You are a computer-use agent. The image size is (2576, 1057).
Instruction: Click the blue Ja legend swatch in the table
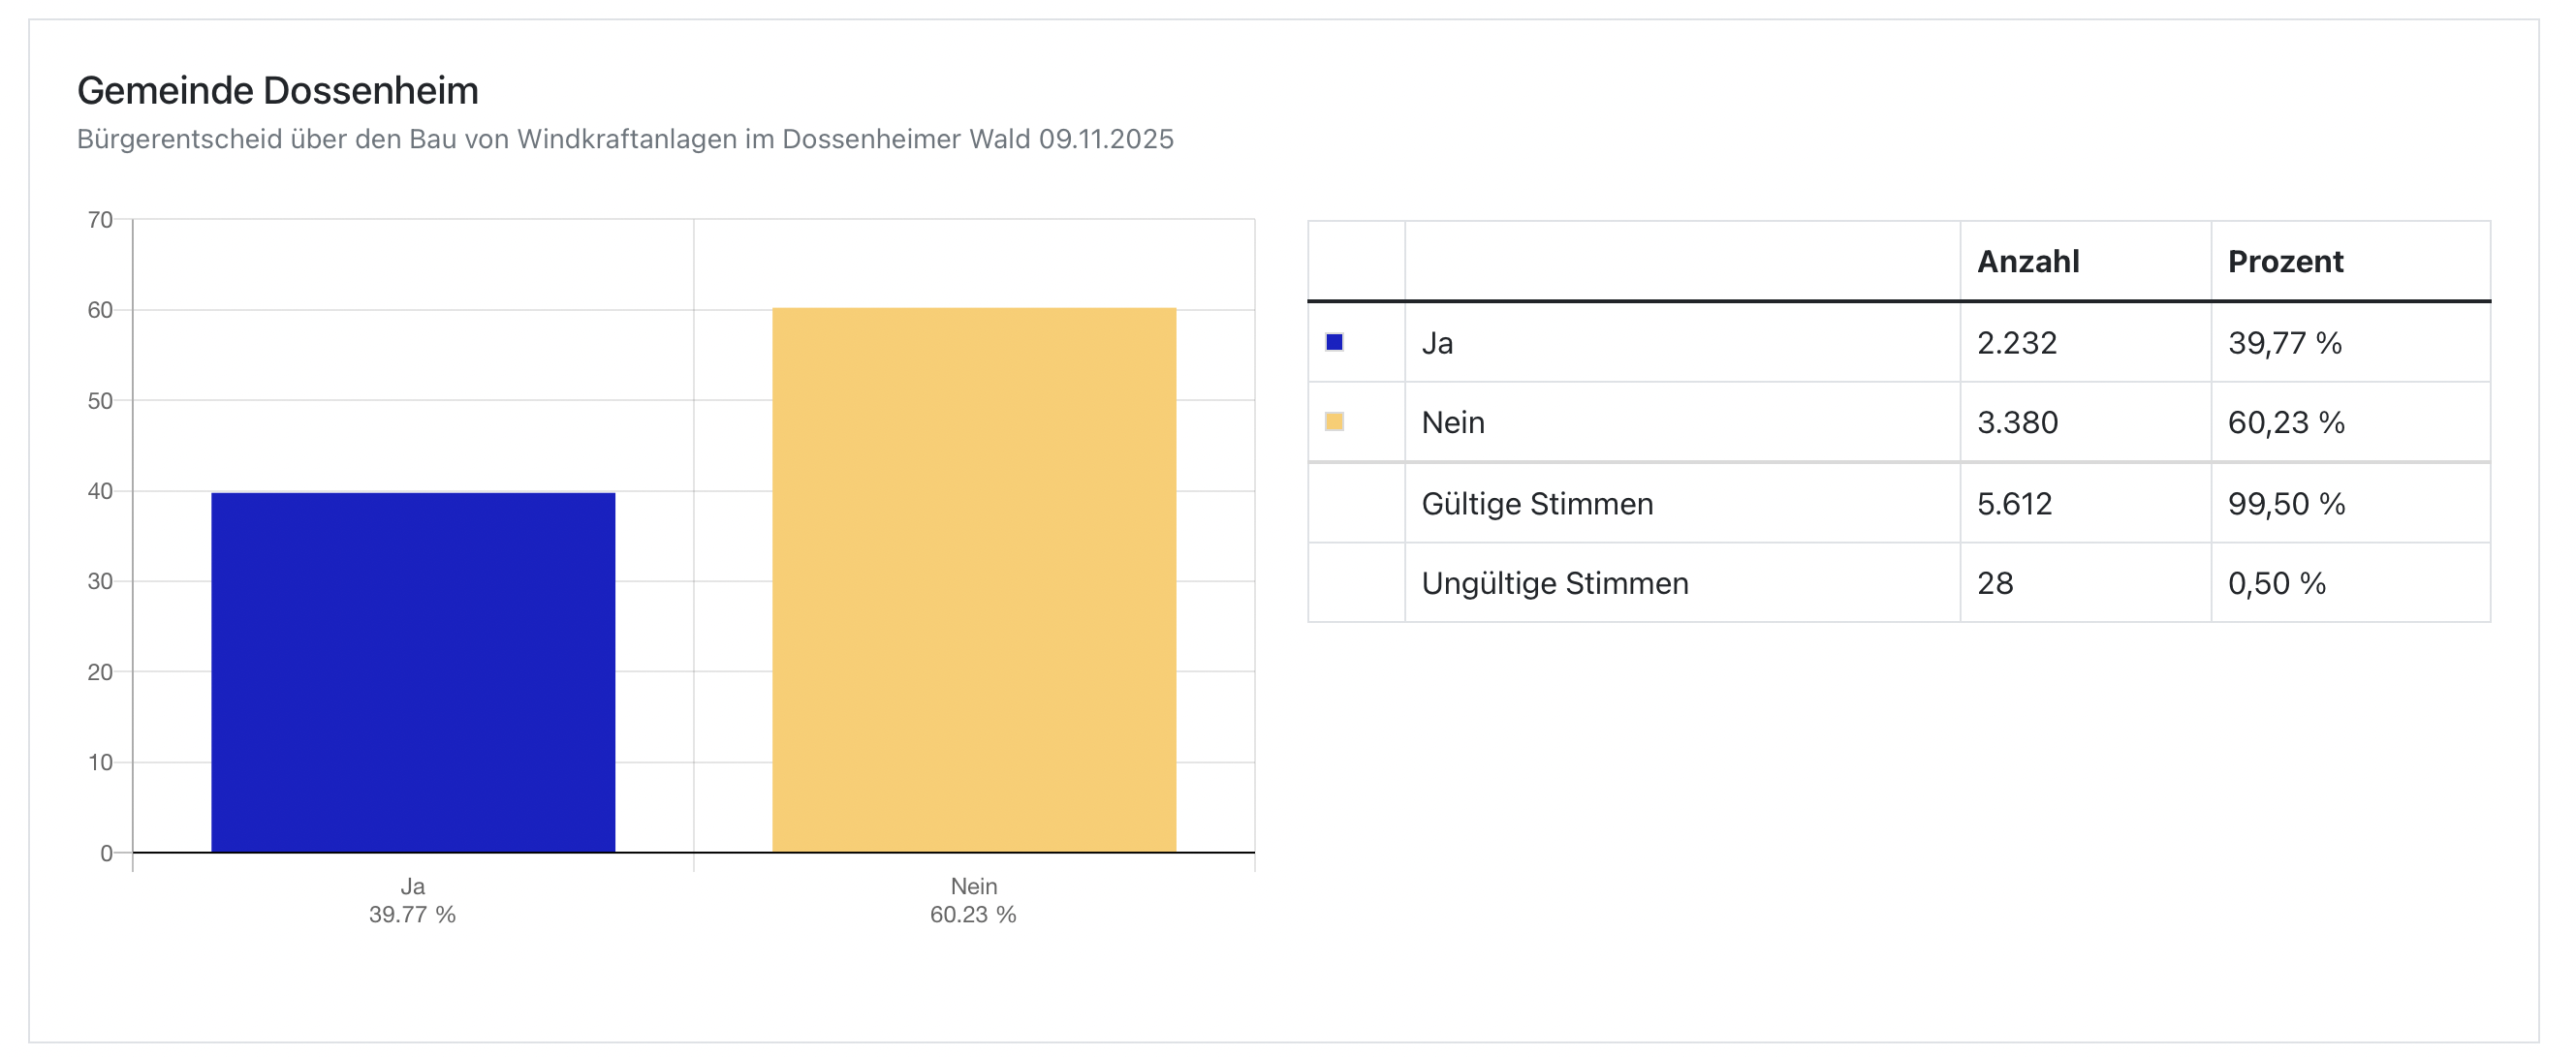(1334, 342)
